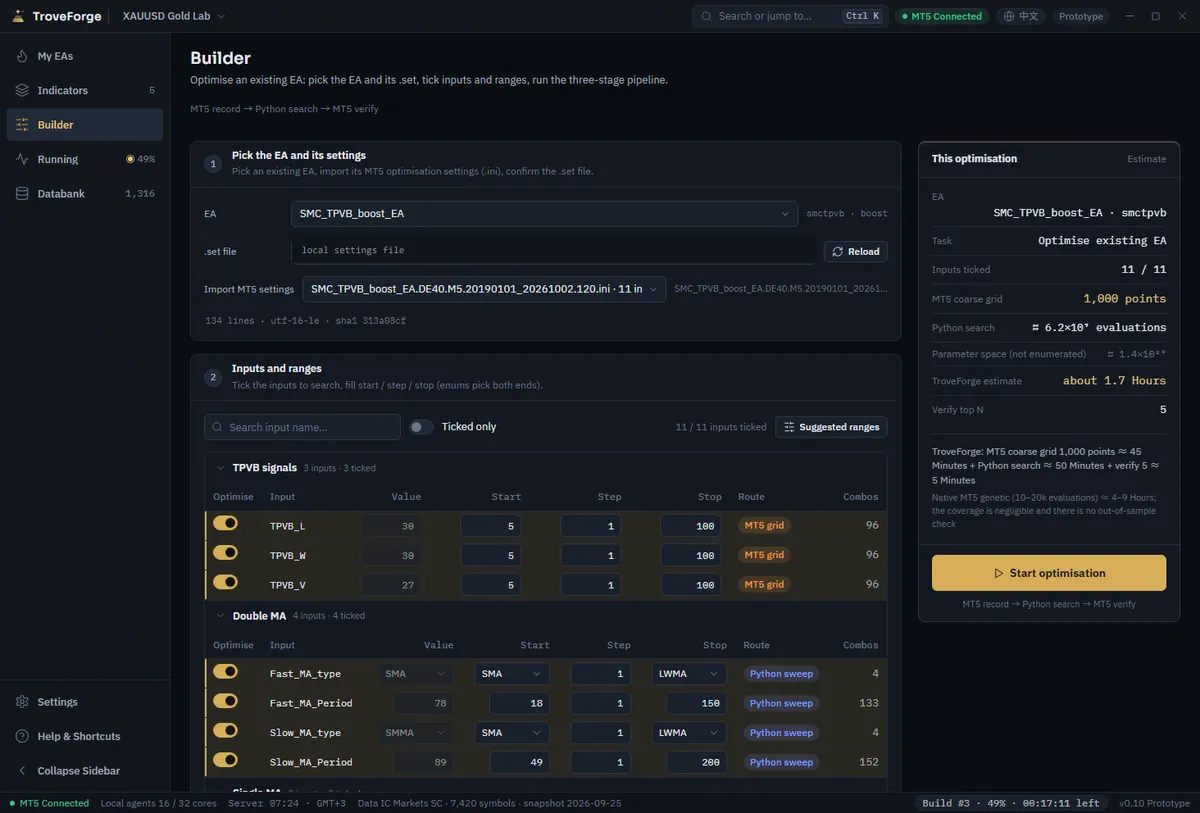This screenshot has width=1200, height=813.
Task: Click the globe language icon
Action: pos(1009,16)
